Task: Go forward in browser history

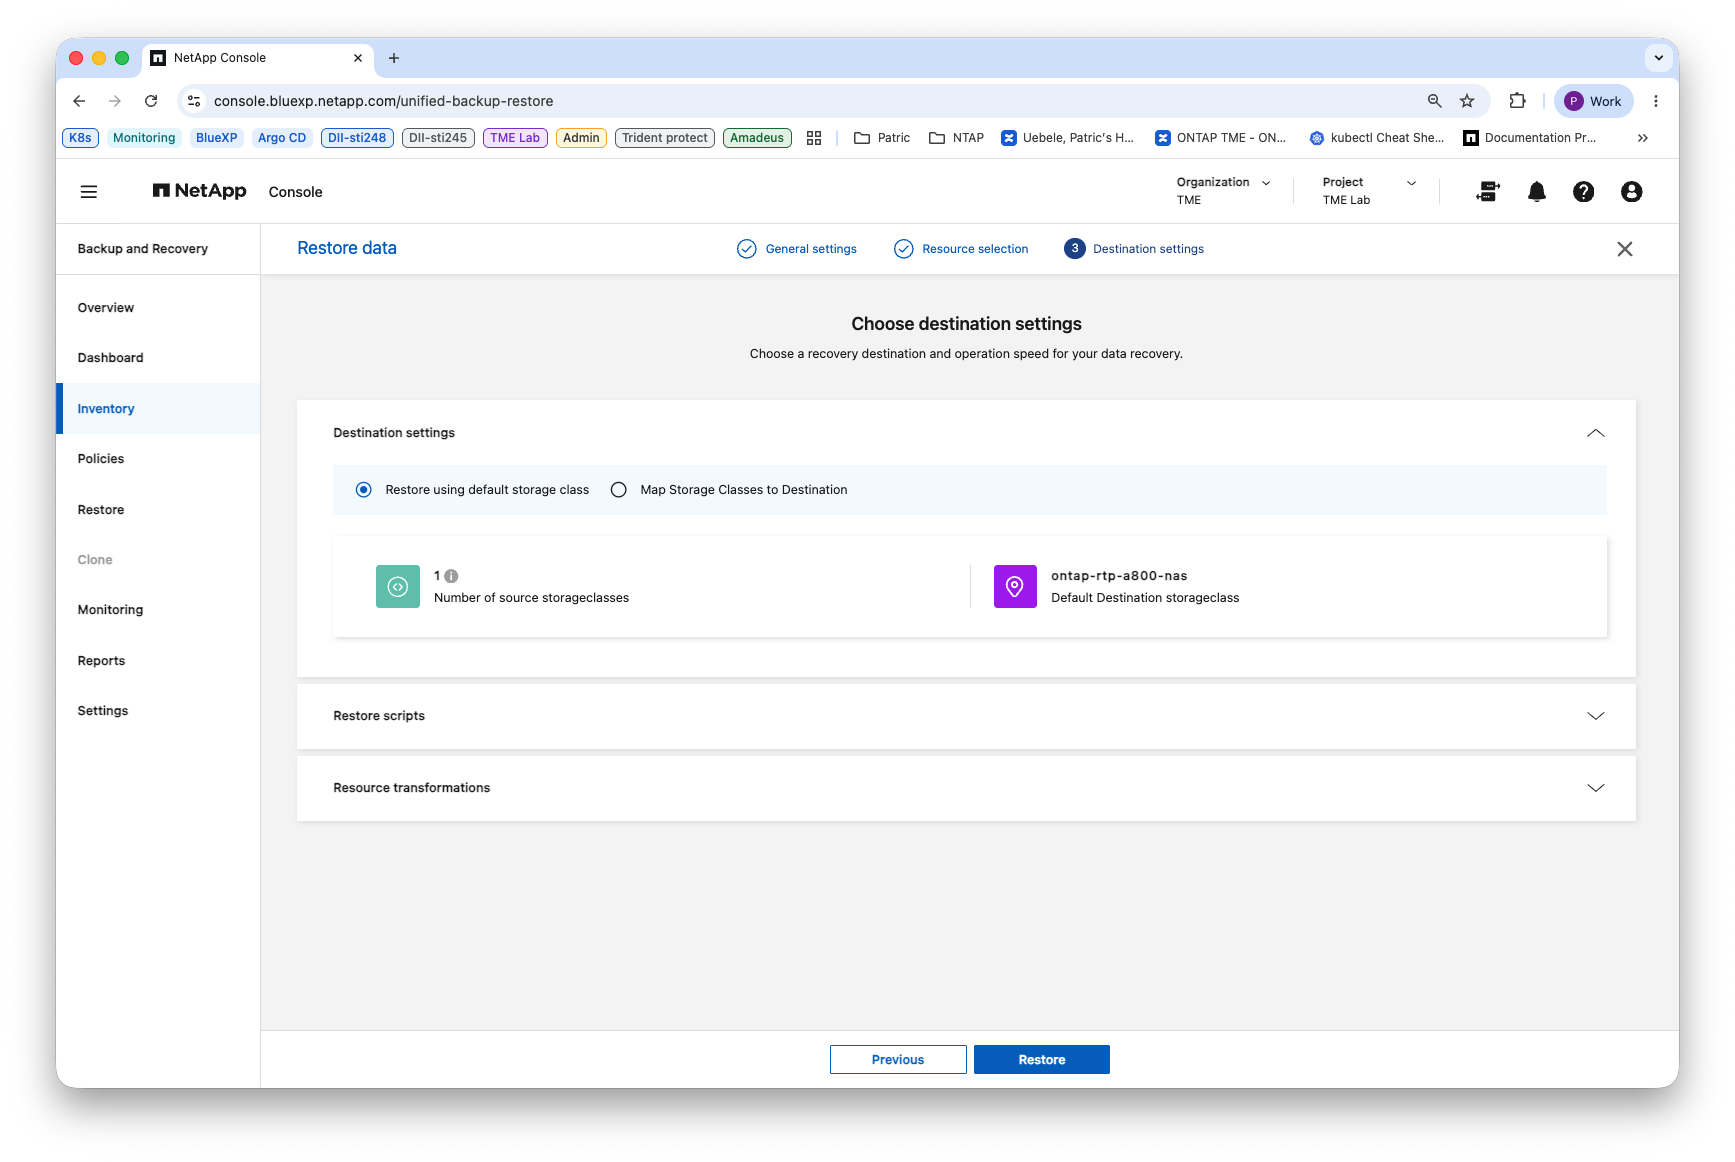Action: (x=115, y=101)
